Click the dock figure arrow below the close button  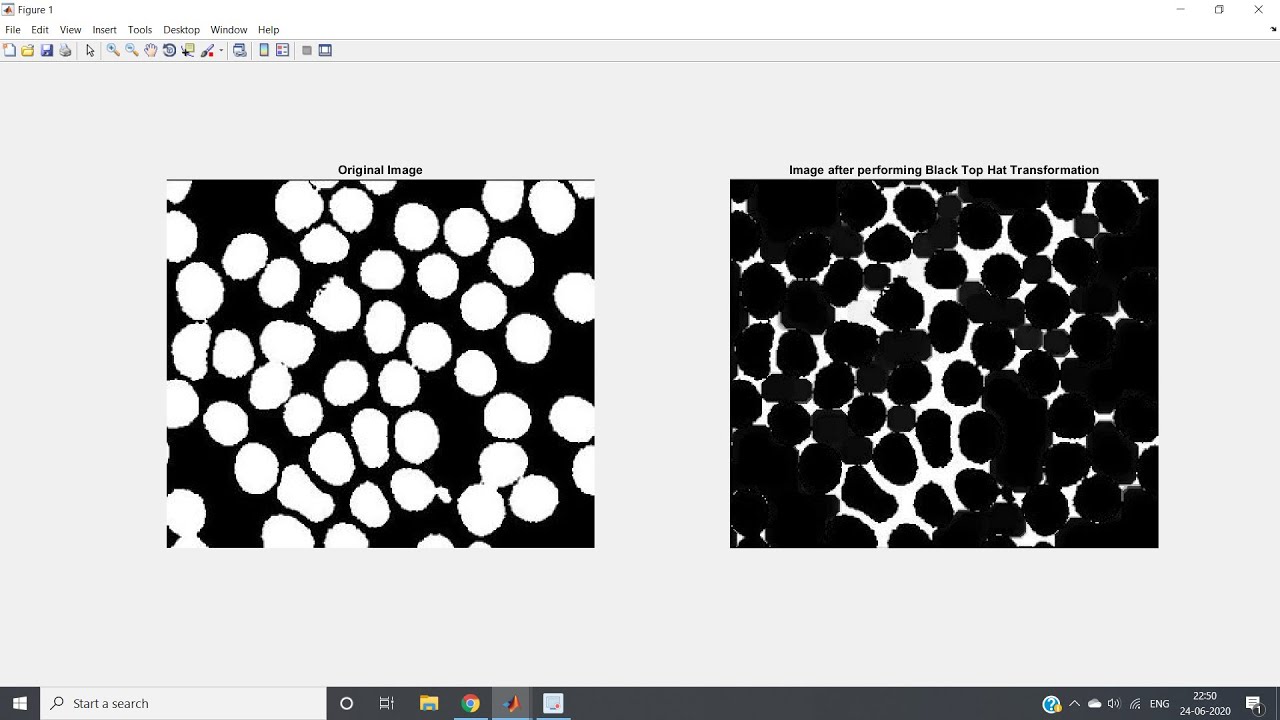(1273, 30)
